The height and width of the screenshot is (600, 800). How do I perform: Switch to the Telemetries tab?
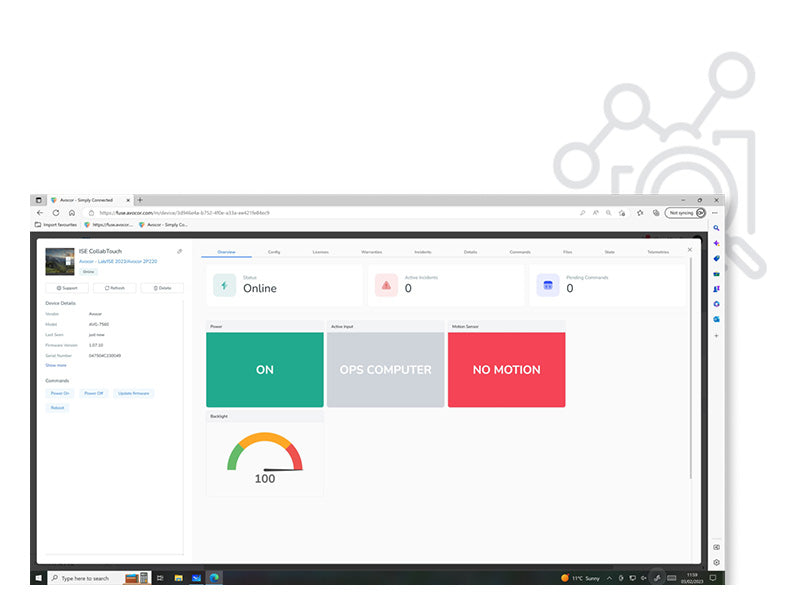coord(658,252)
